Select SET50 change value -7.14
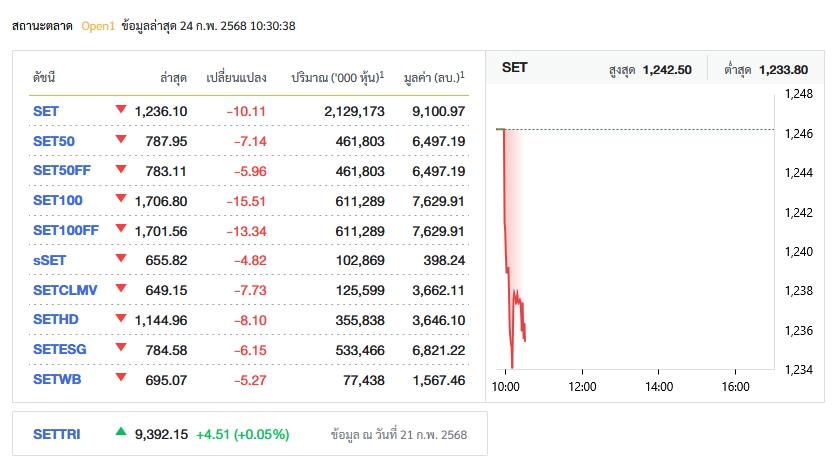The image size is (835, 465). tap(250, 141)
